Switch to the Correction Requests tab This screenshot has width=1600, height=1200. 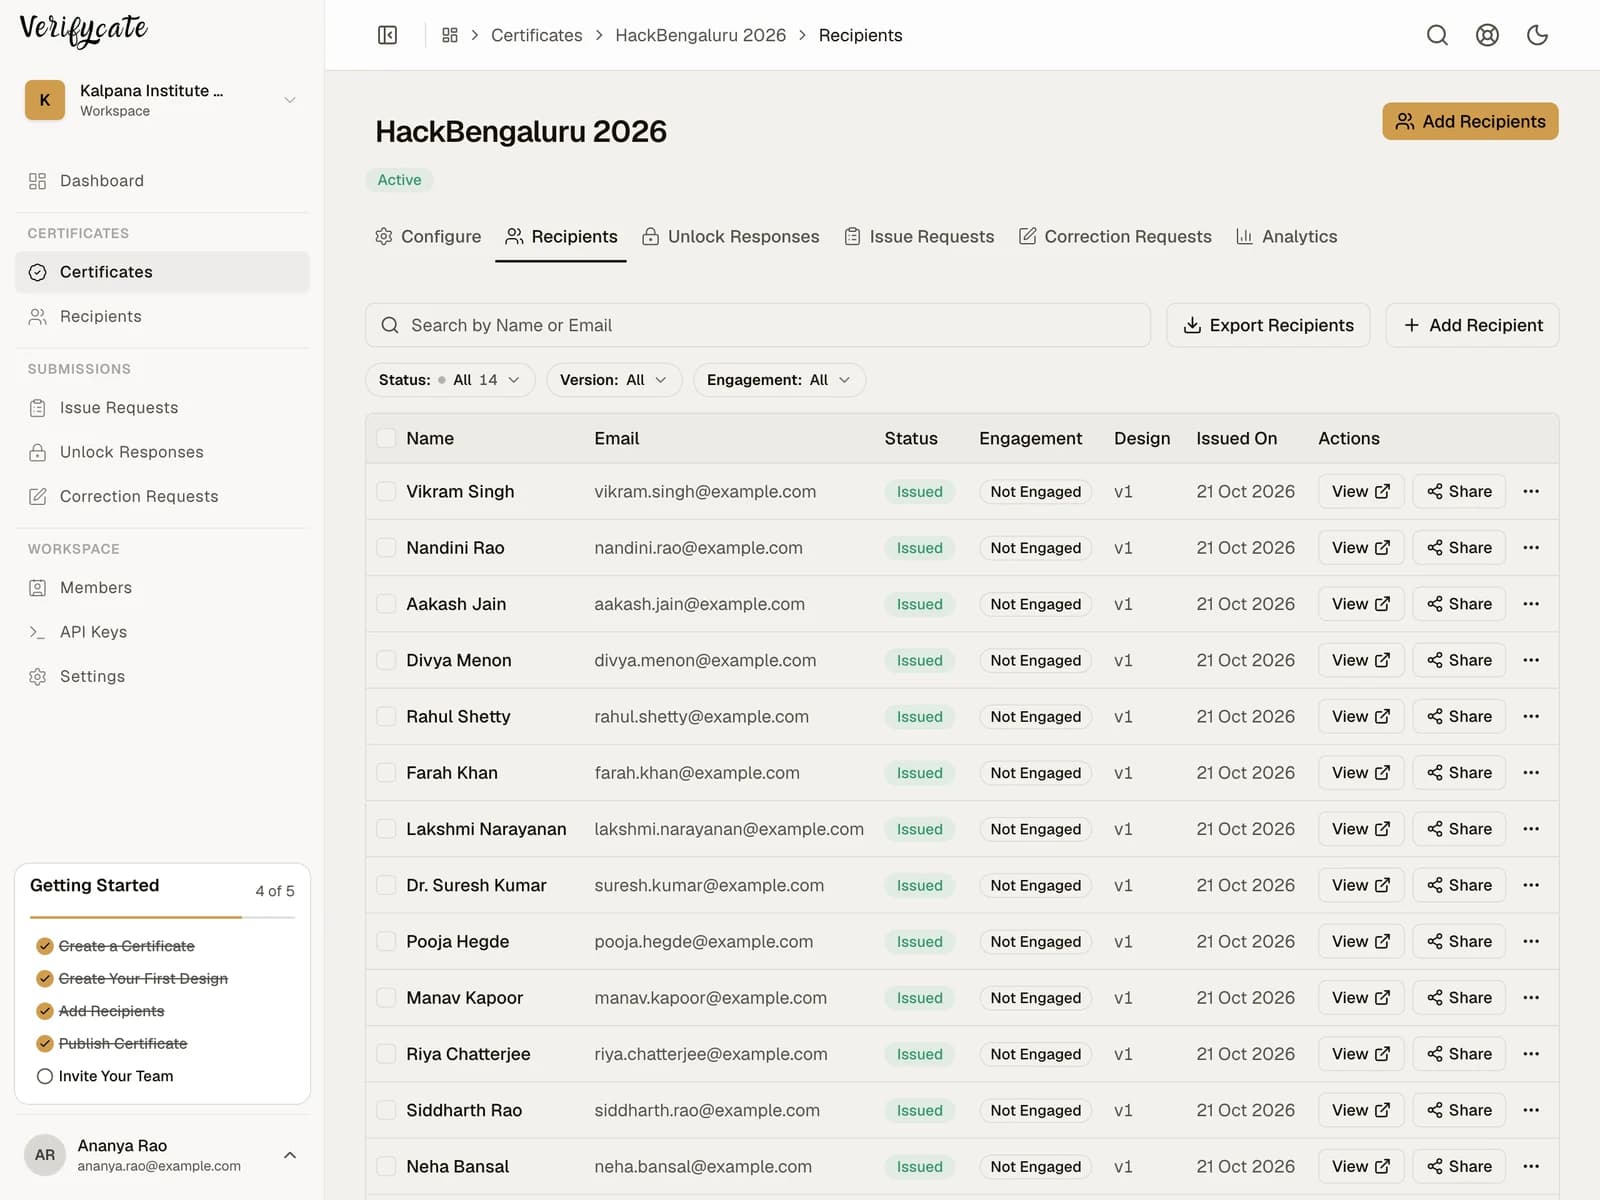pyautogui.click(x=1115, y=237)
